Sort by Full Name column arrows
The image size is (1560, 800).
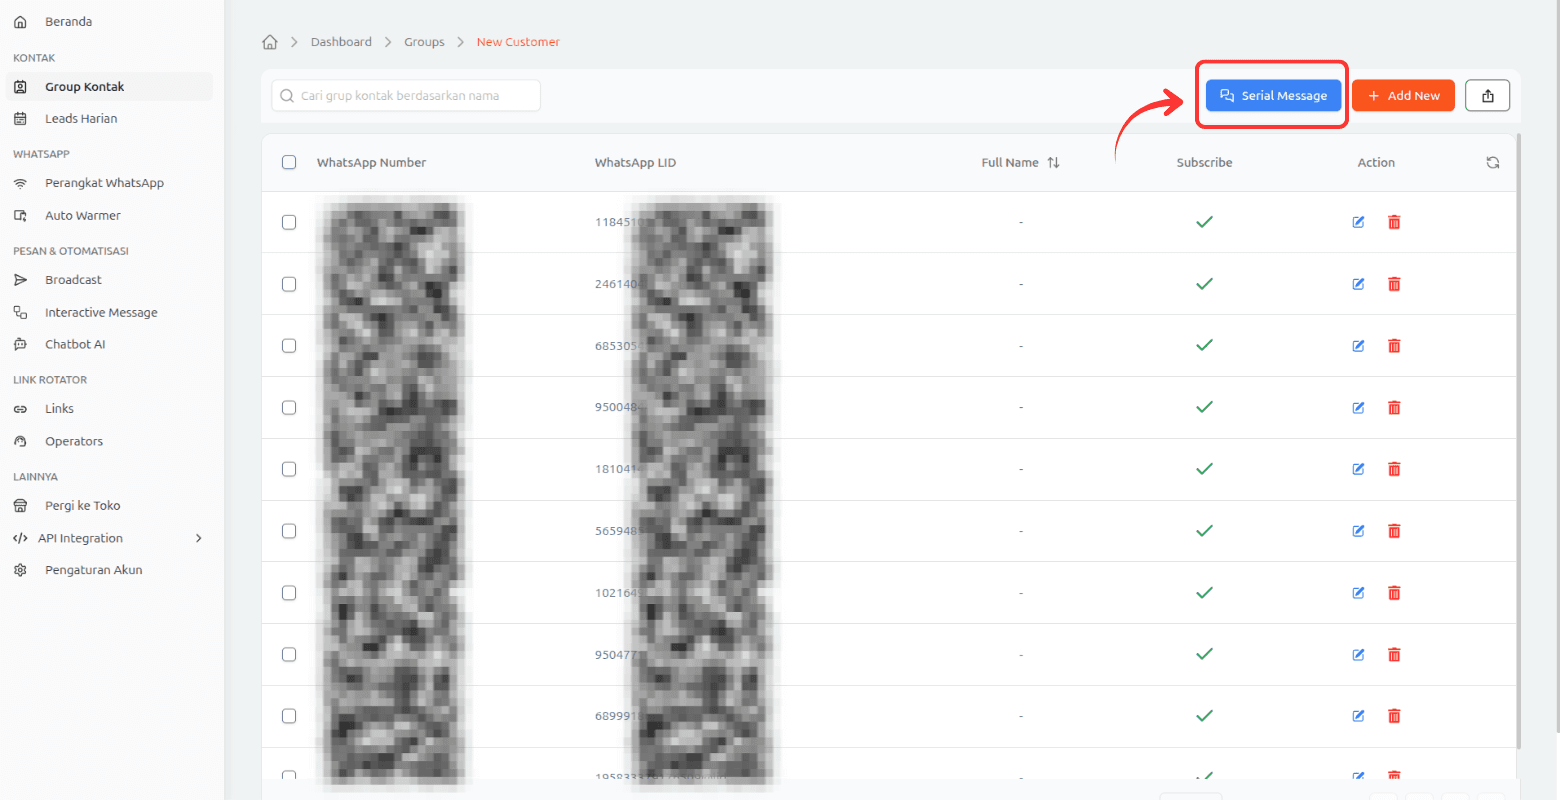[1053, 163]
